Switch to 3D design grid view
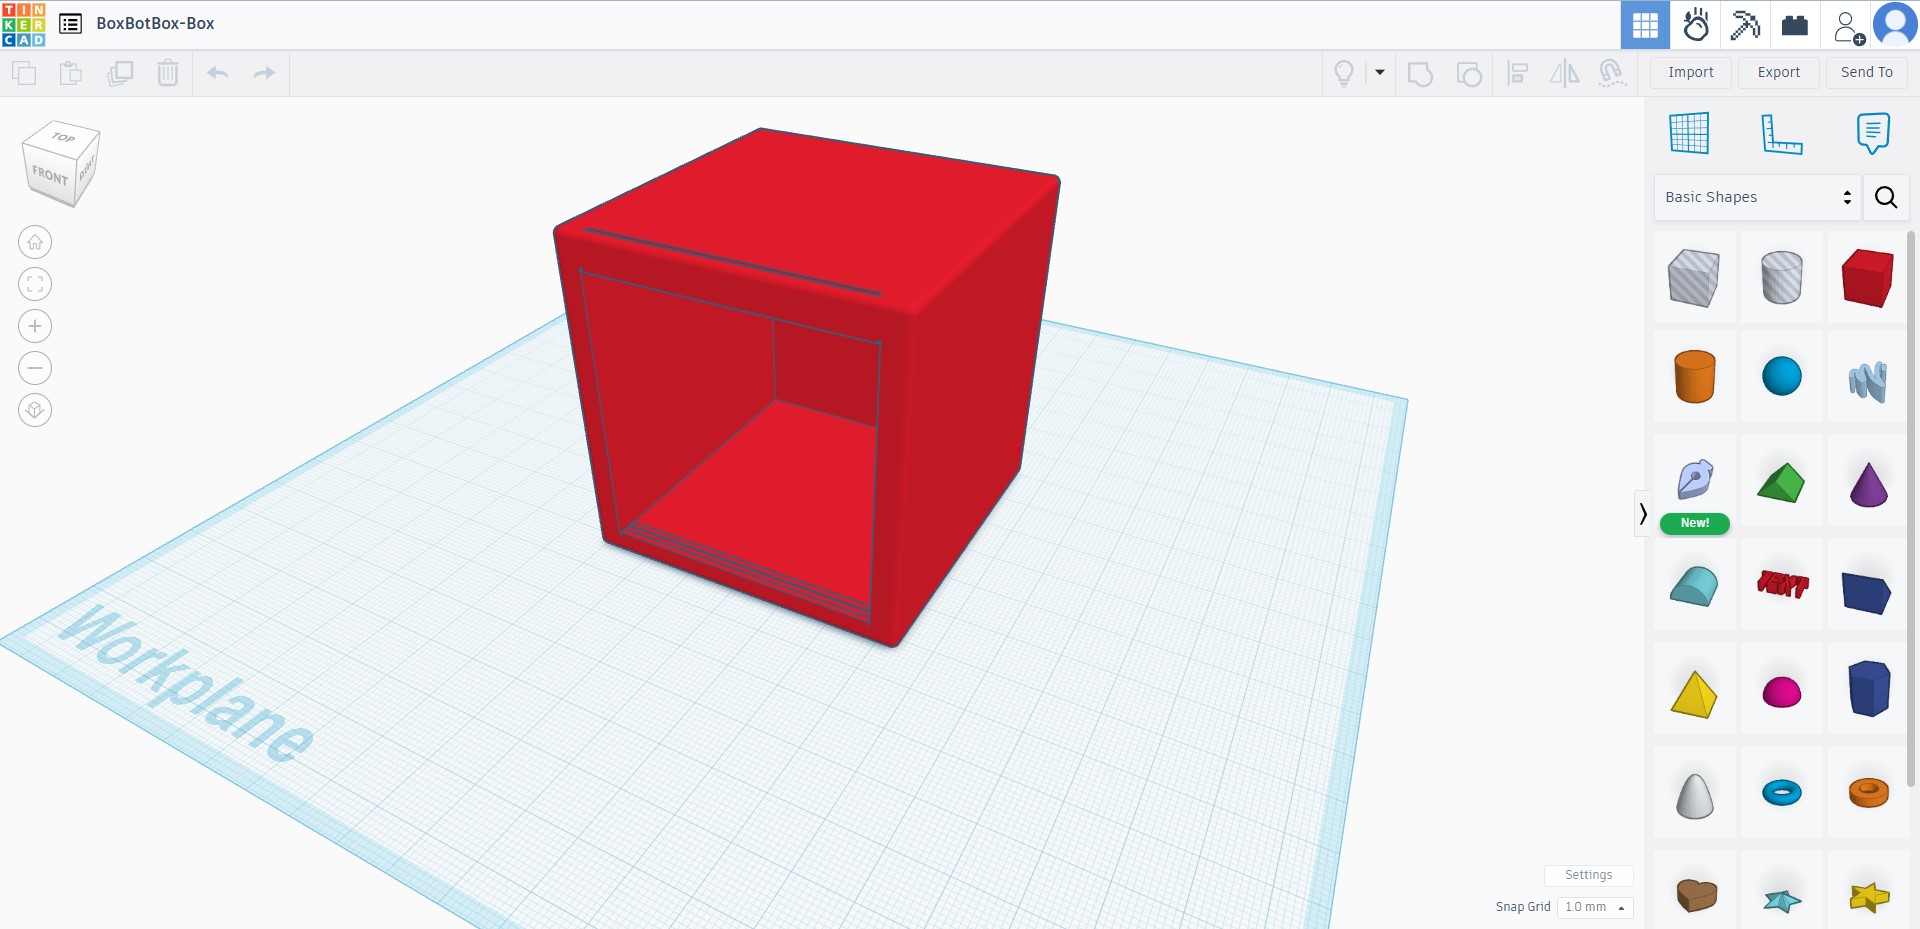 pos(1645,25)
